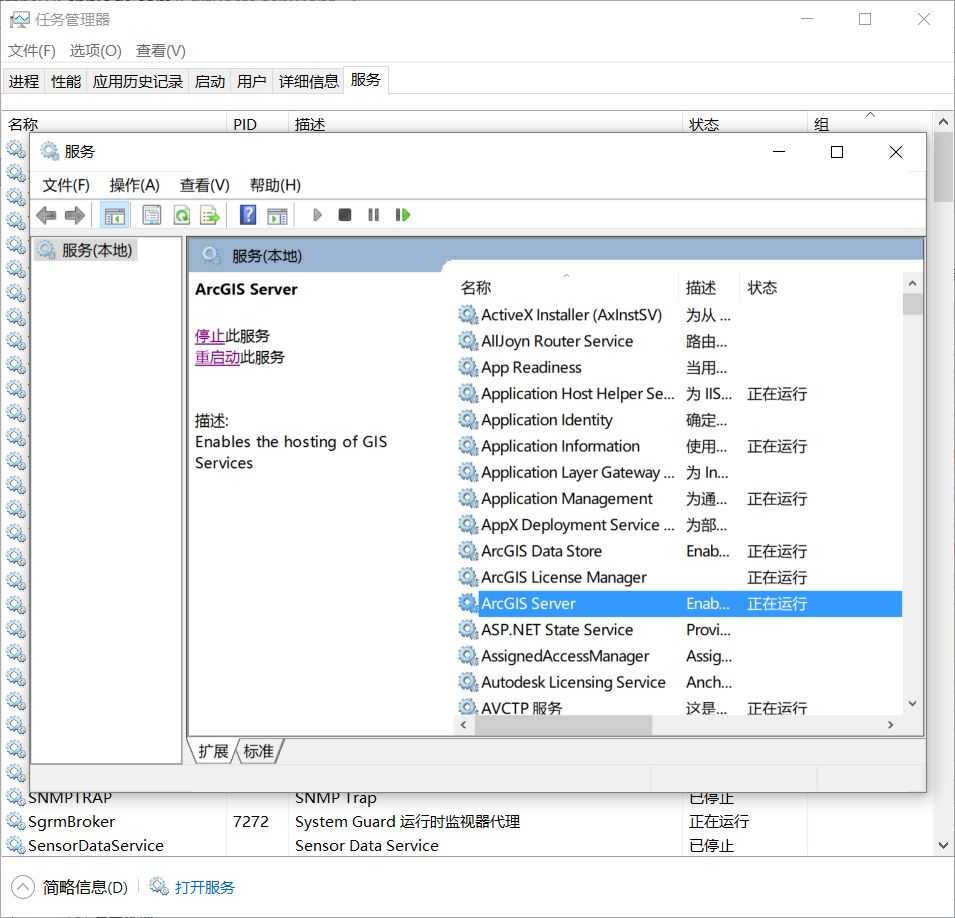
Task: Click 重启动 link to restart service
Action: (x=217, y=357)
